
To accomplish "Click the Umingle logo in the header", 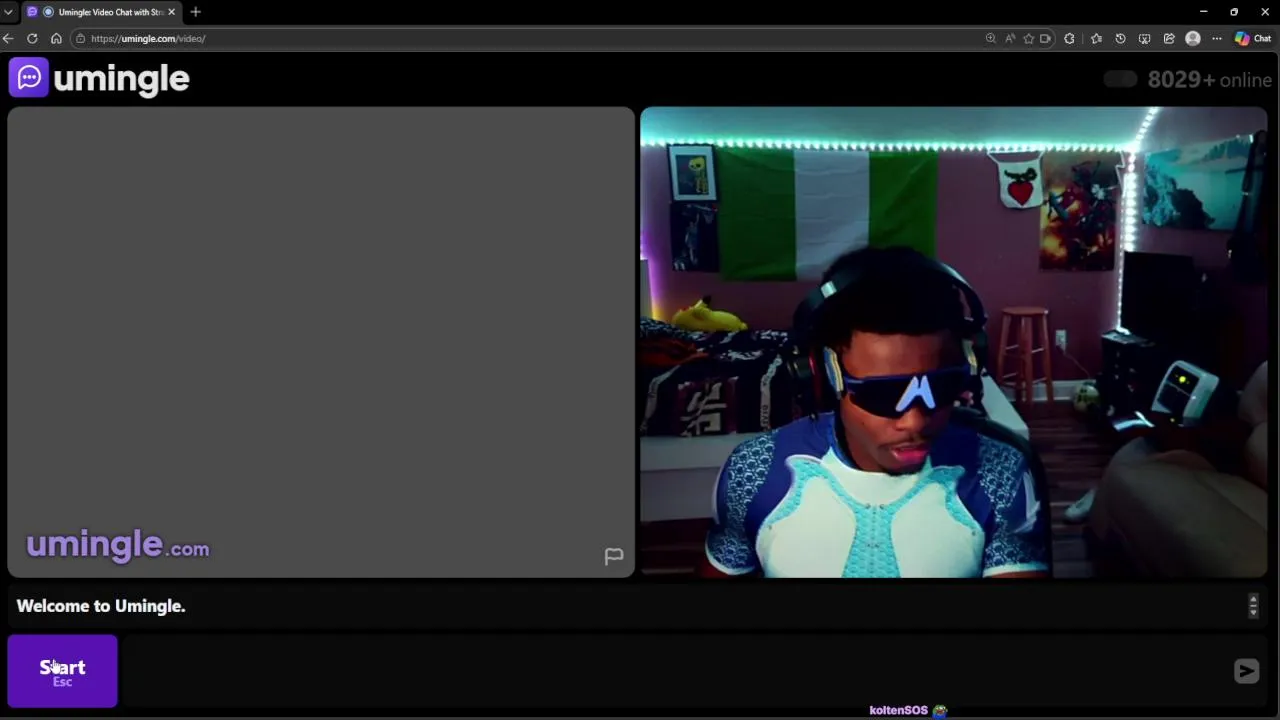I will click(29, 78).
